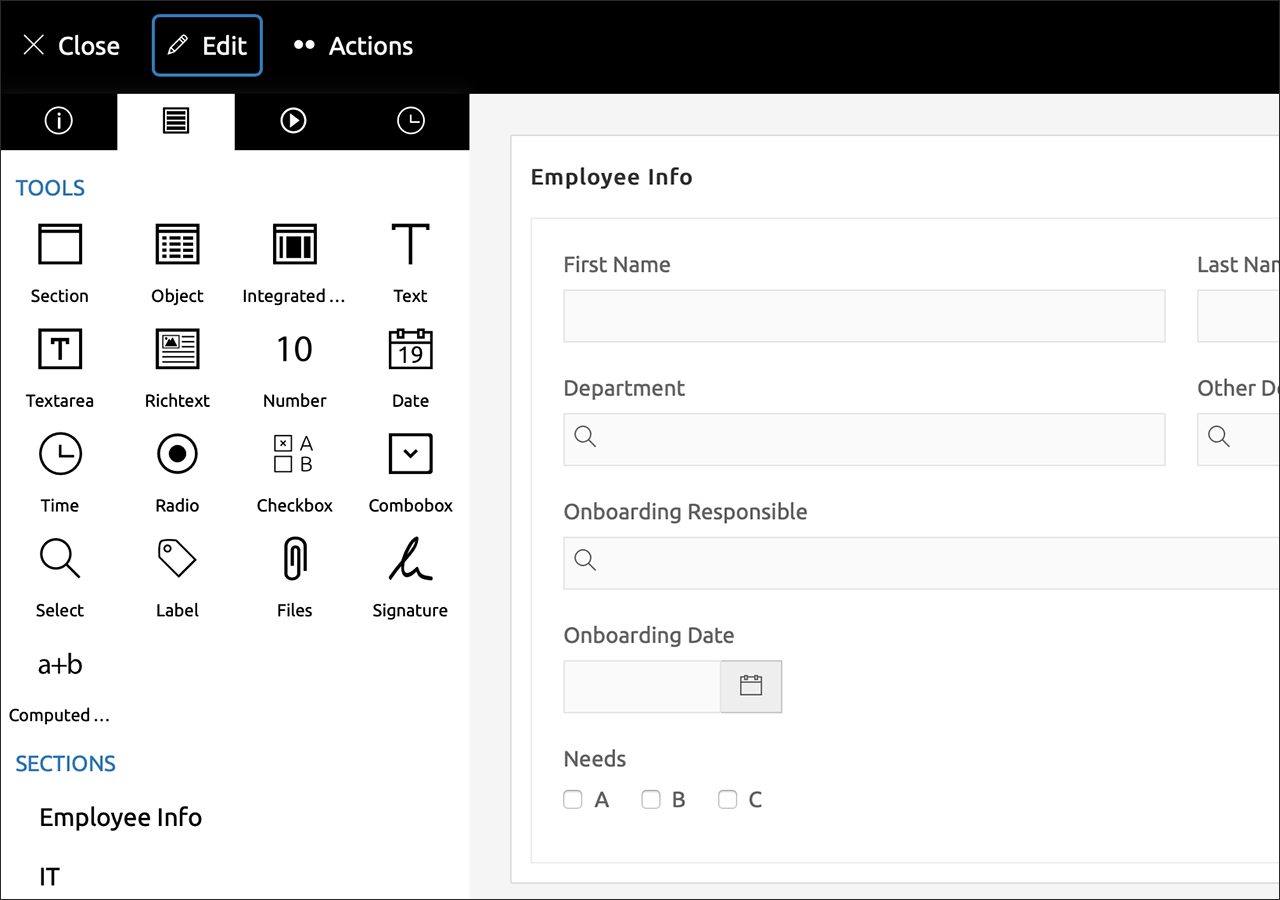The width and height of the screenshot is (1280, 900).
Task: Click the Radio tool icon
Action: coord(177,454)
